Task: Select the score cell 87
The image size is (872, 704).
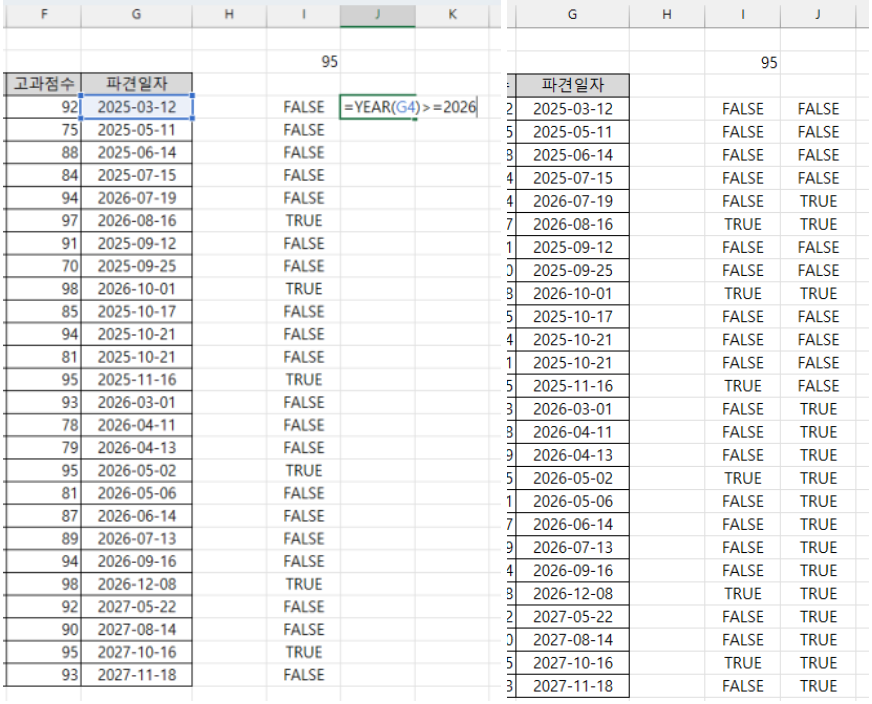Action: (43, 515)
